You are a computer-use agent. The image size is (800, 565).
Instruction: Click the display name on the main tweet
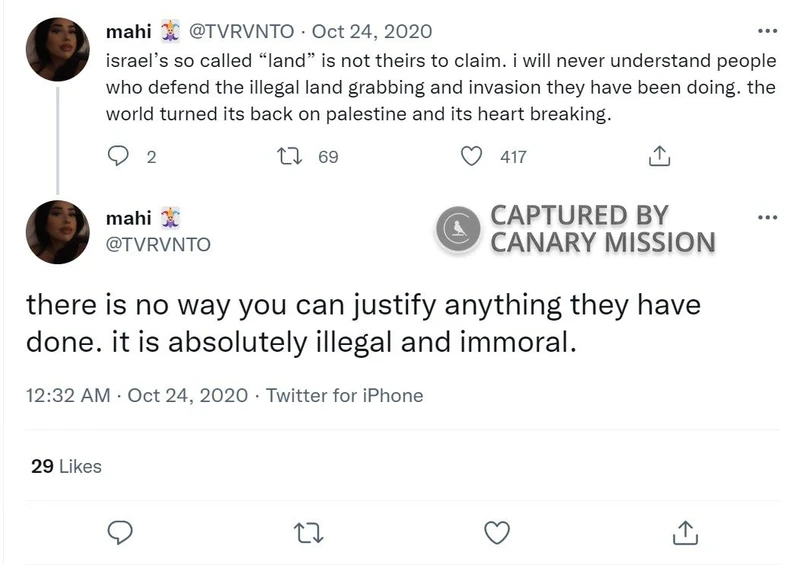pos(129,218)
